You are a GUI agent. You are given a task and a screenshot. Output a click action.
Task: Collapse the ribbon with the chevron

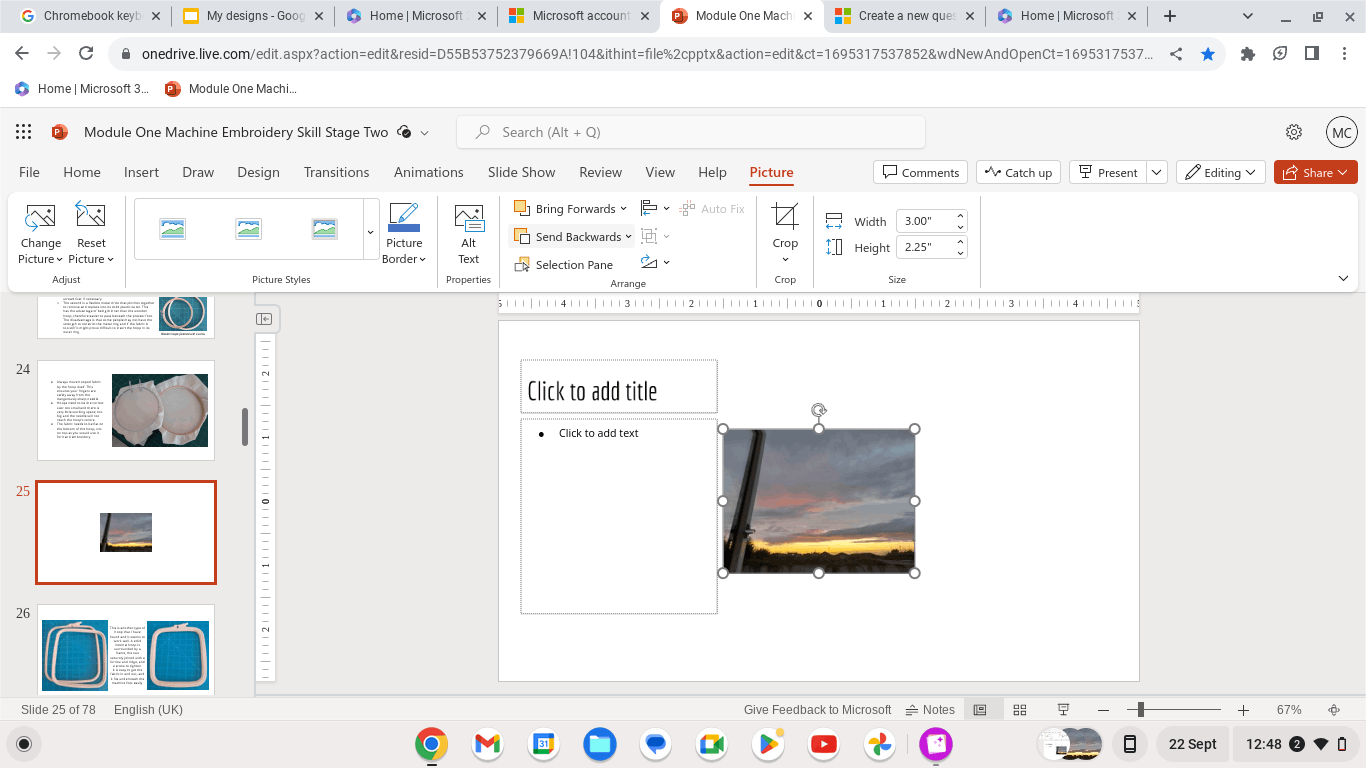1343,278
